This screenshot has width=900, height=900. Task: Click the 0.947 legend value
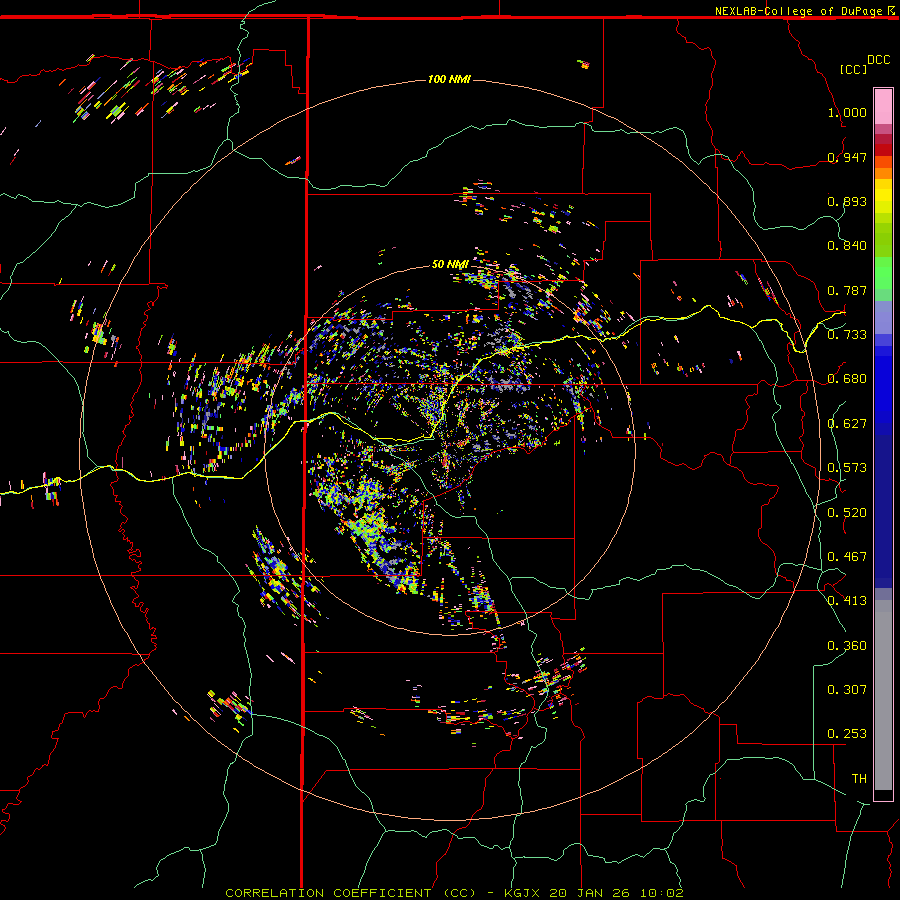pos(847,157)
